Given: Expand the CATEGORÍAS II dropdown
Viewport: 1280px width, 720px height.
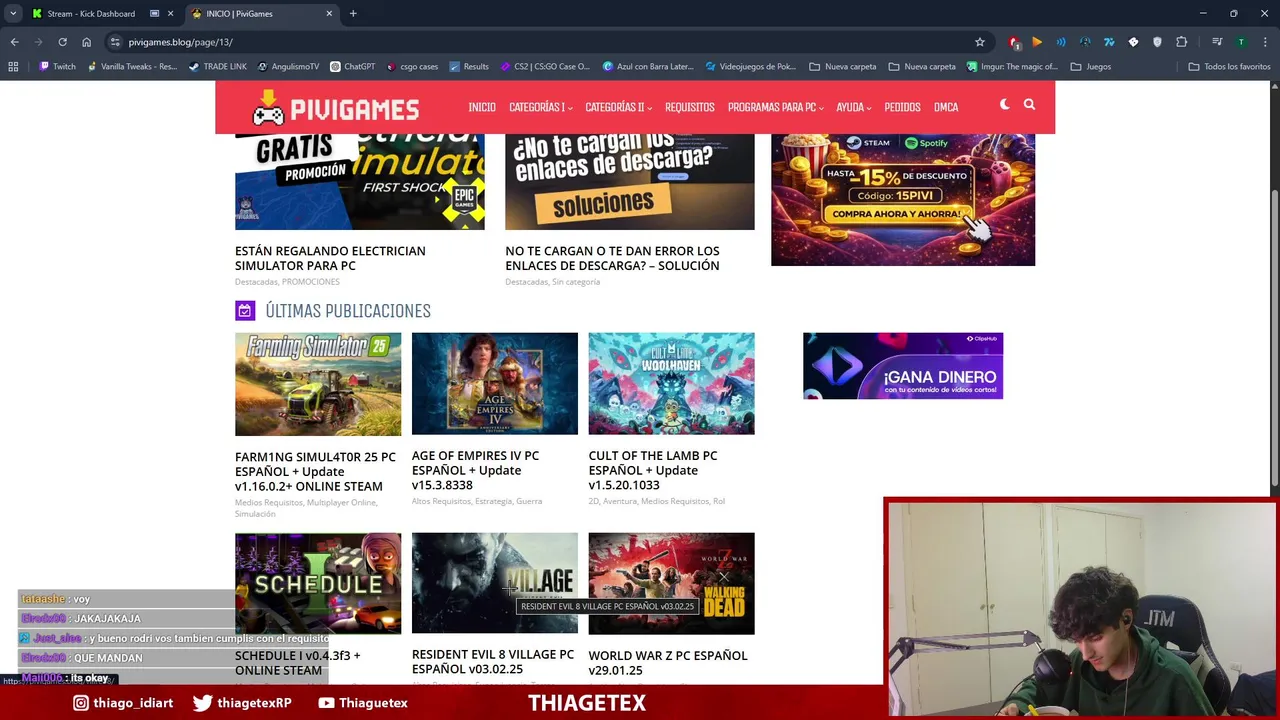Looking at the screenshot, I should pyautogui.click(x=618, y=107).
